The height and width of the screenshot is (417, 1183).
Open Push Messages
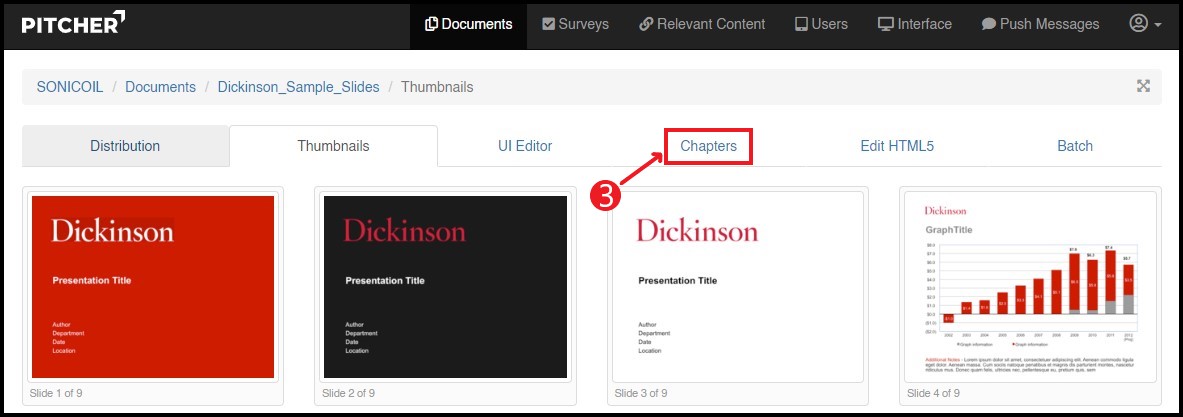(1040, 24)
